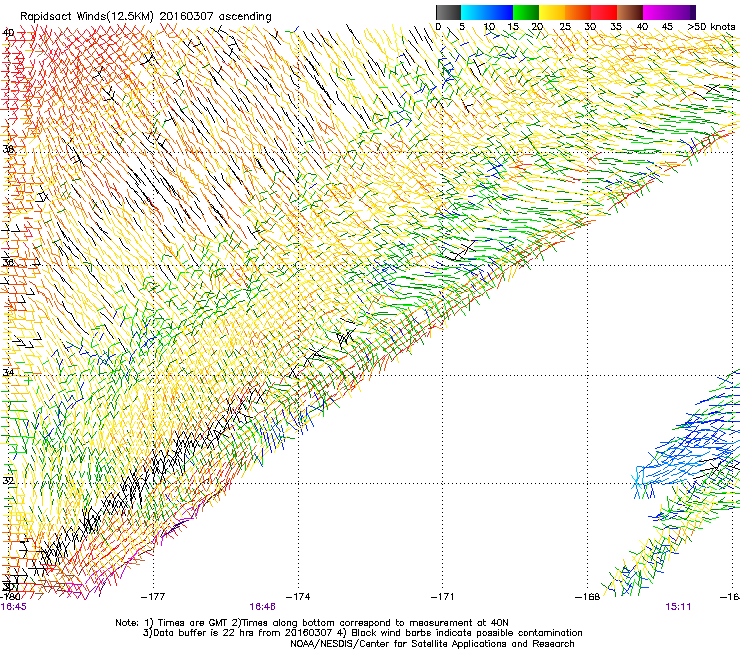Click the yellow 20-25 knots color swatch
This screenshot has width=740, height=650.
[552, 12]
